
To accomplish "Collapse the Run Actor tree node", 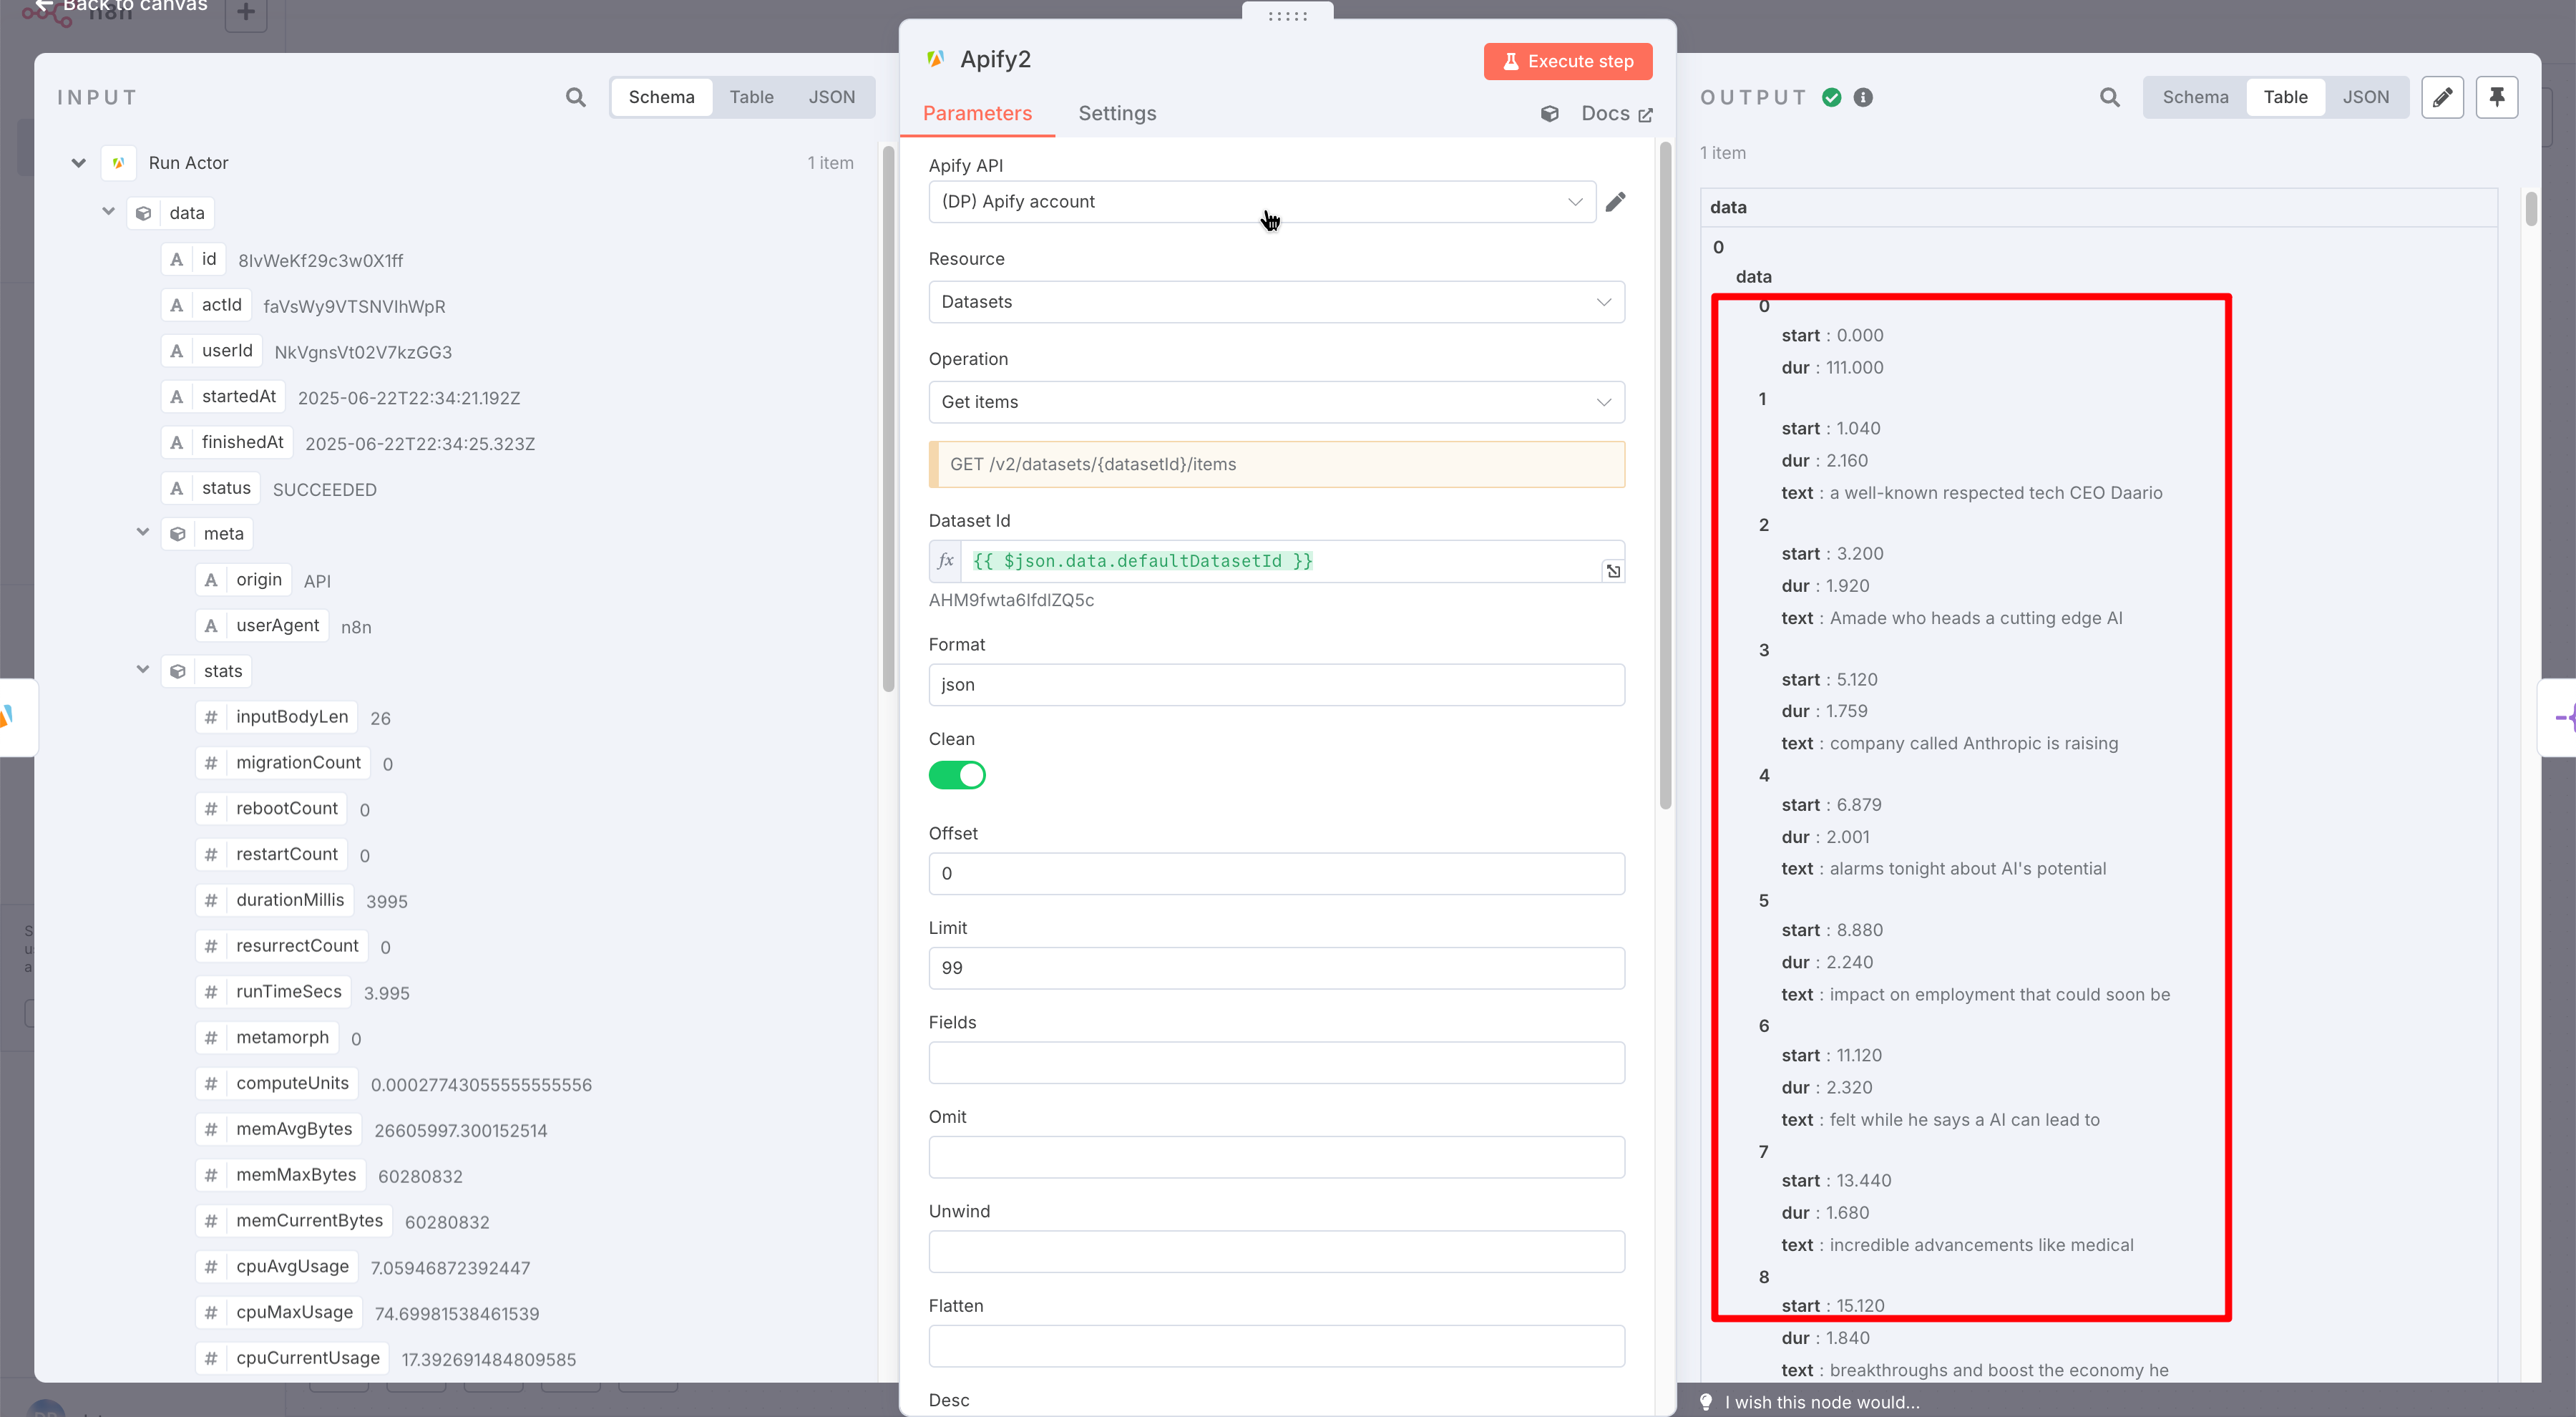I will (x=78, y=163).
